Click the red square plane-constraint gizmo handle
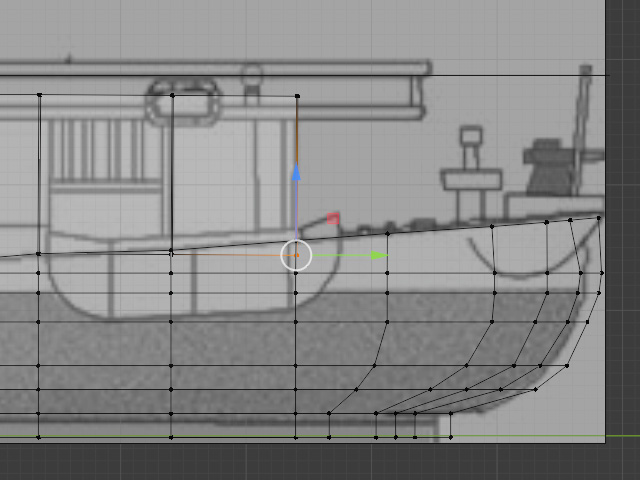The image size is (640, 480). tap(333, 218)
